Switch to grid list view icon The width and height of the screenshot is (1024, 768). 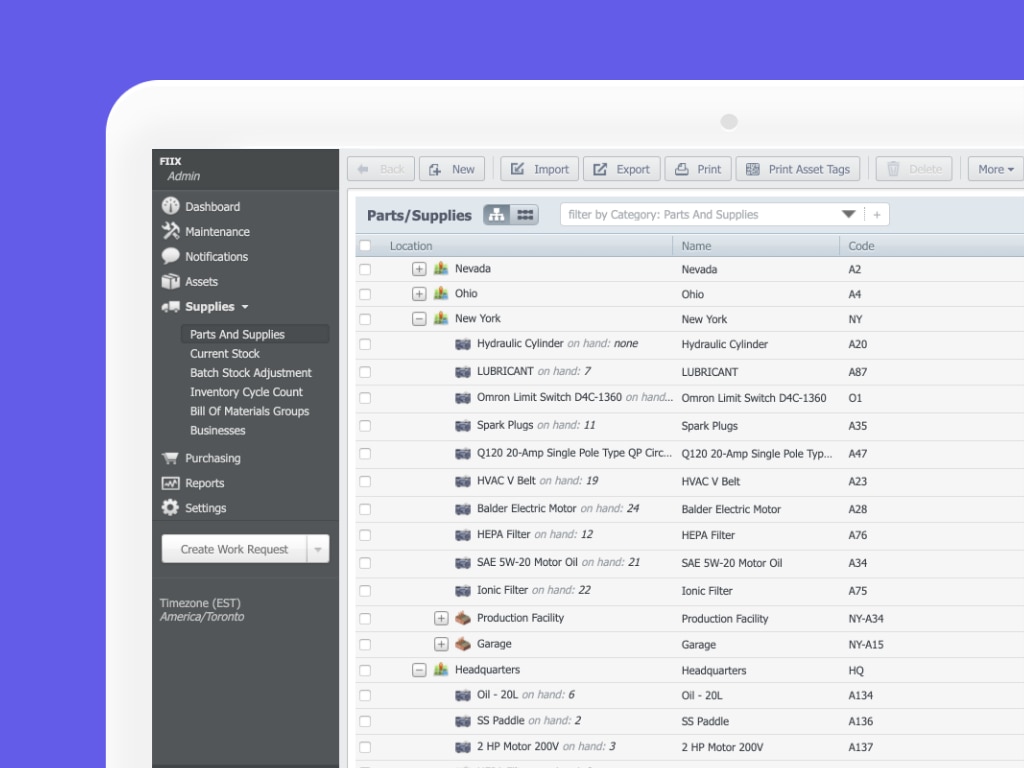pos(525,215)
